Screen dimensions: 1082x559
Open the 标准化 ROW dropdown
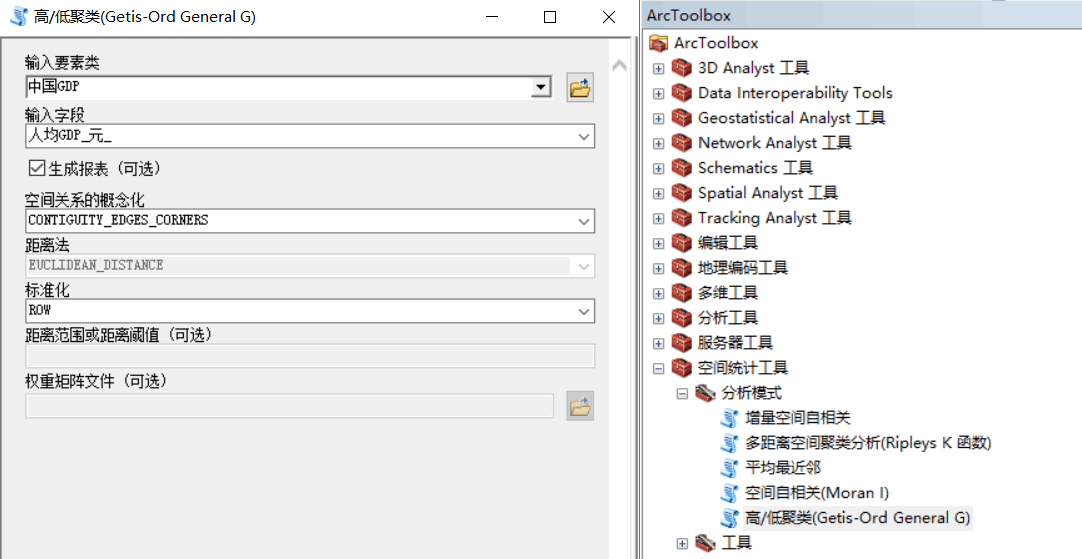click(x=584, y=311)
